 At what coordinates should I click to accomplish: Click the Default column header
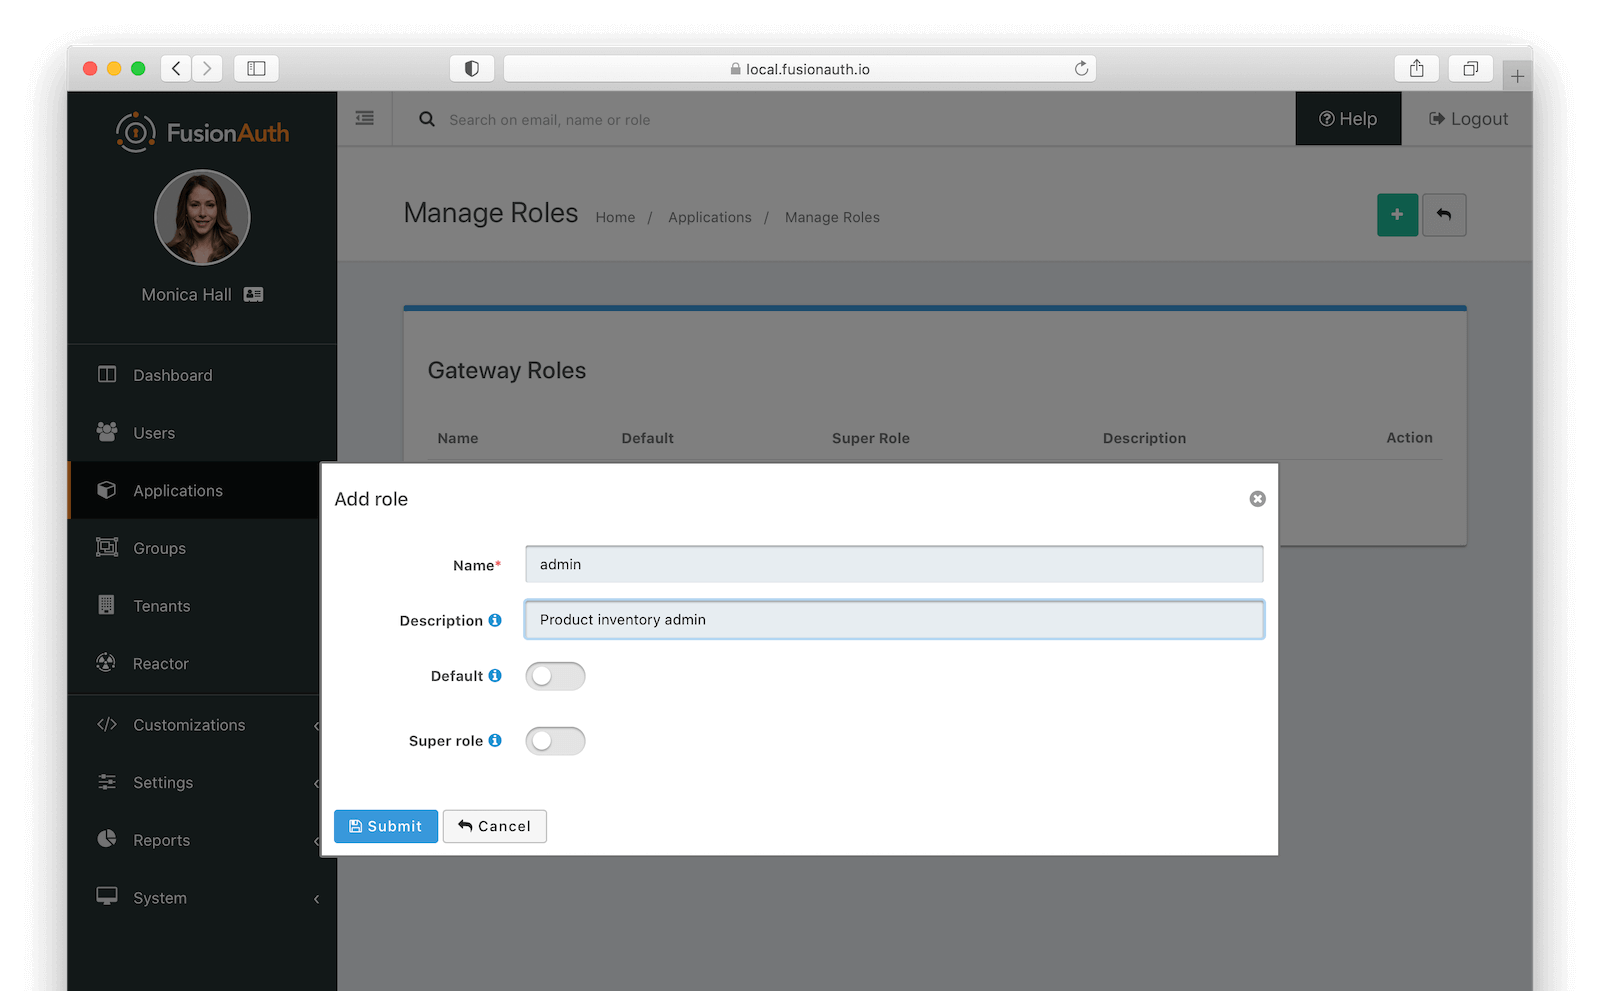648,438
